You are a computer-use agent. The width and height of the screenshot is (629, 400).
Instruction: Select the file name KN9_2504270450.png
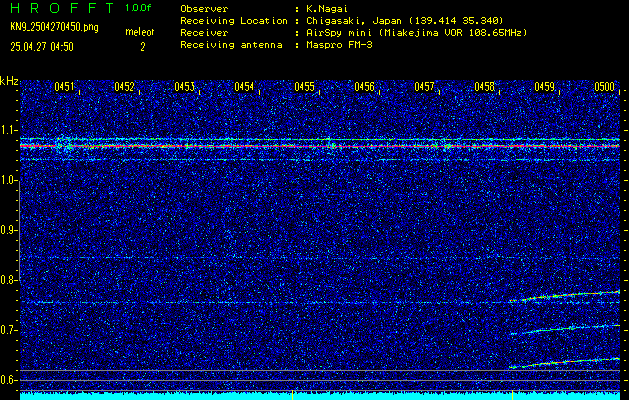click(54, 27)
